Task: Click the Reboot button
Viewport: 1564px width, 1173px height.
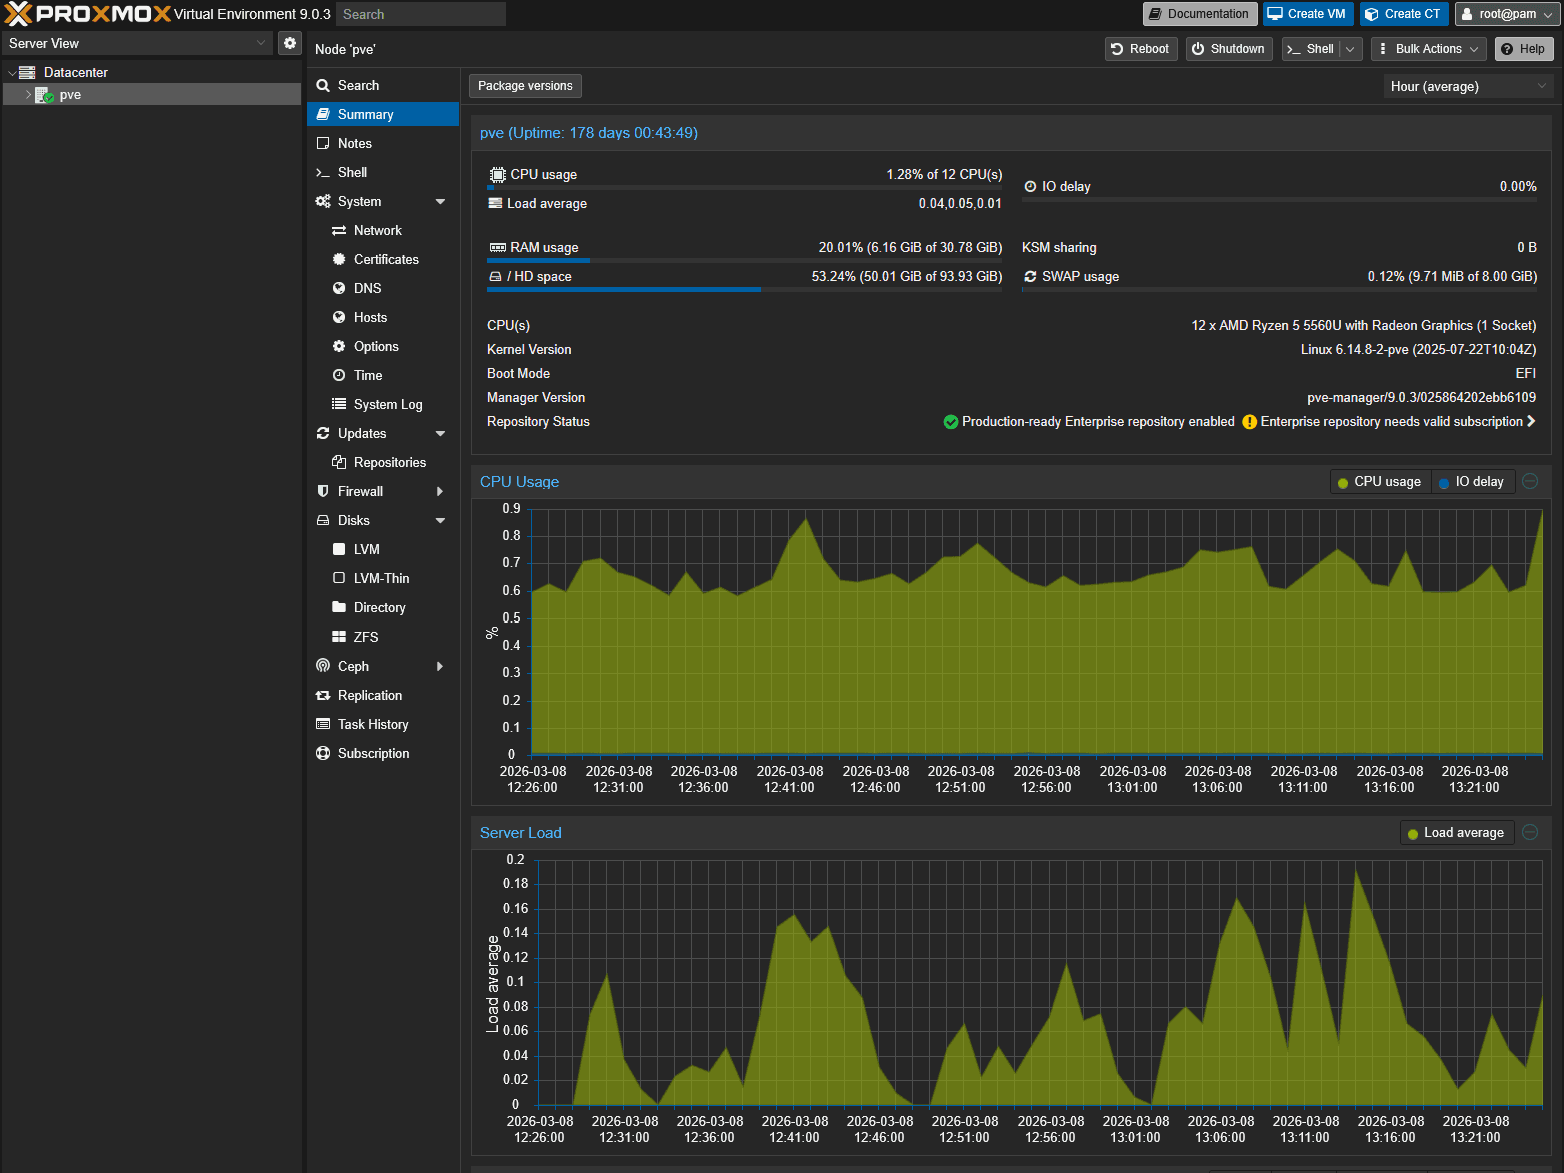Action: pos(1141,49)
